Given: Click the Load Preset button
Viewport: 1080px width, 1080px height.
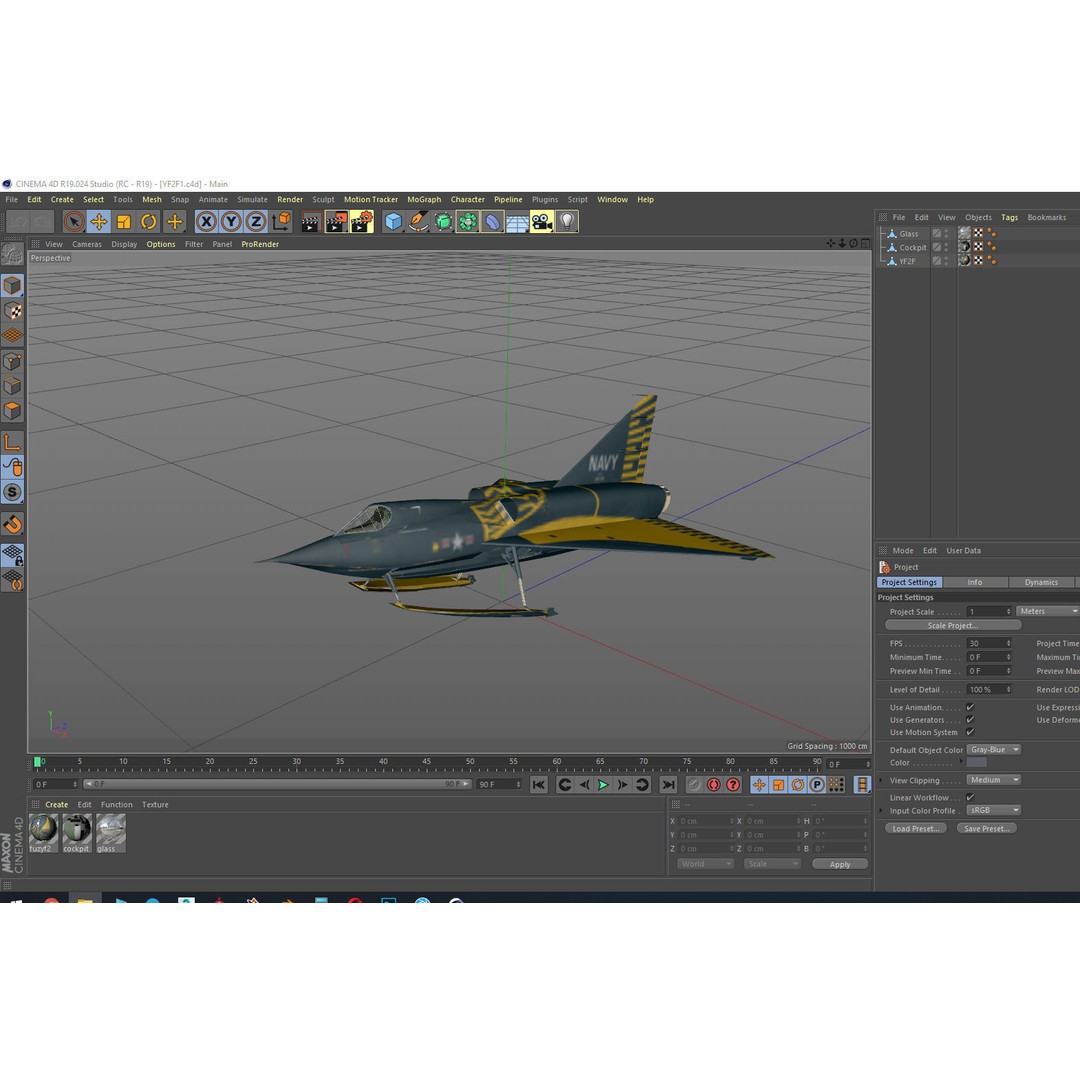Looking at the screenshot, I should point(915,829).
